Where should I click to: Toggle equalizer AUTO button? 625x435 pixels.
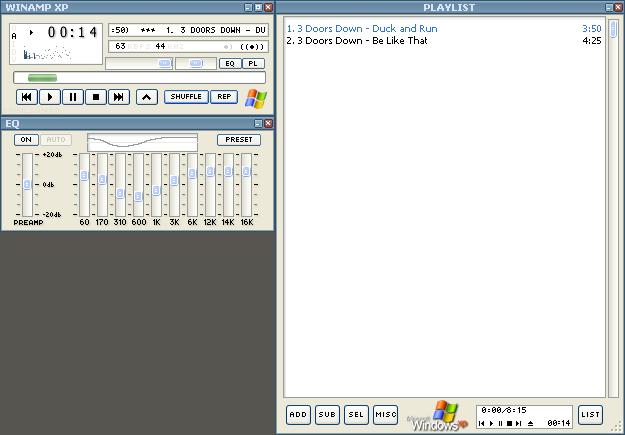coord(56,140)
